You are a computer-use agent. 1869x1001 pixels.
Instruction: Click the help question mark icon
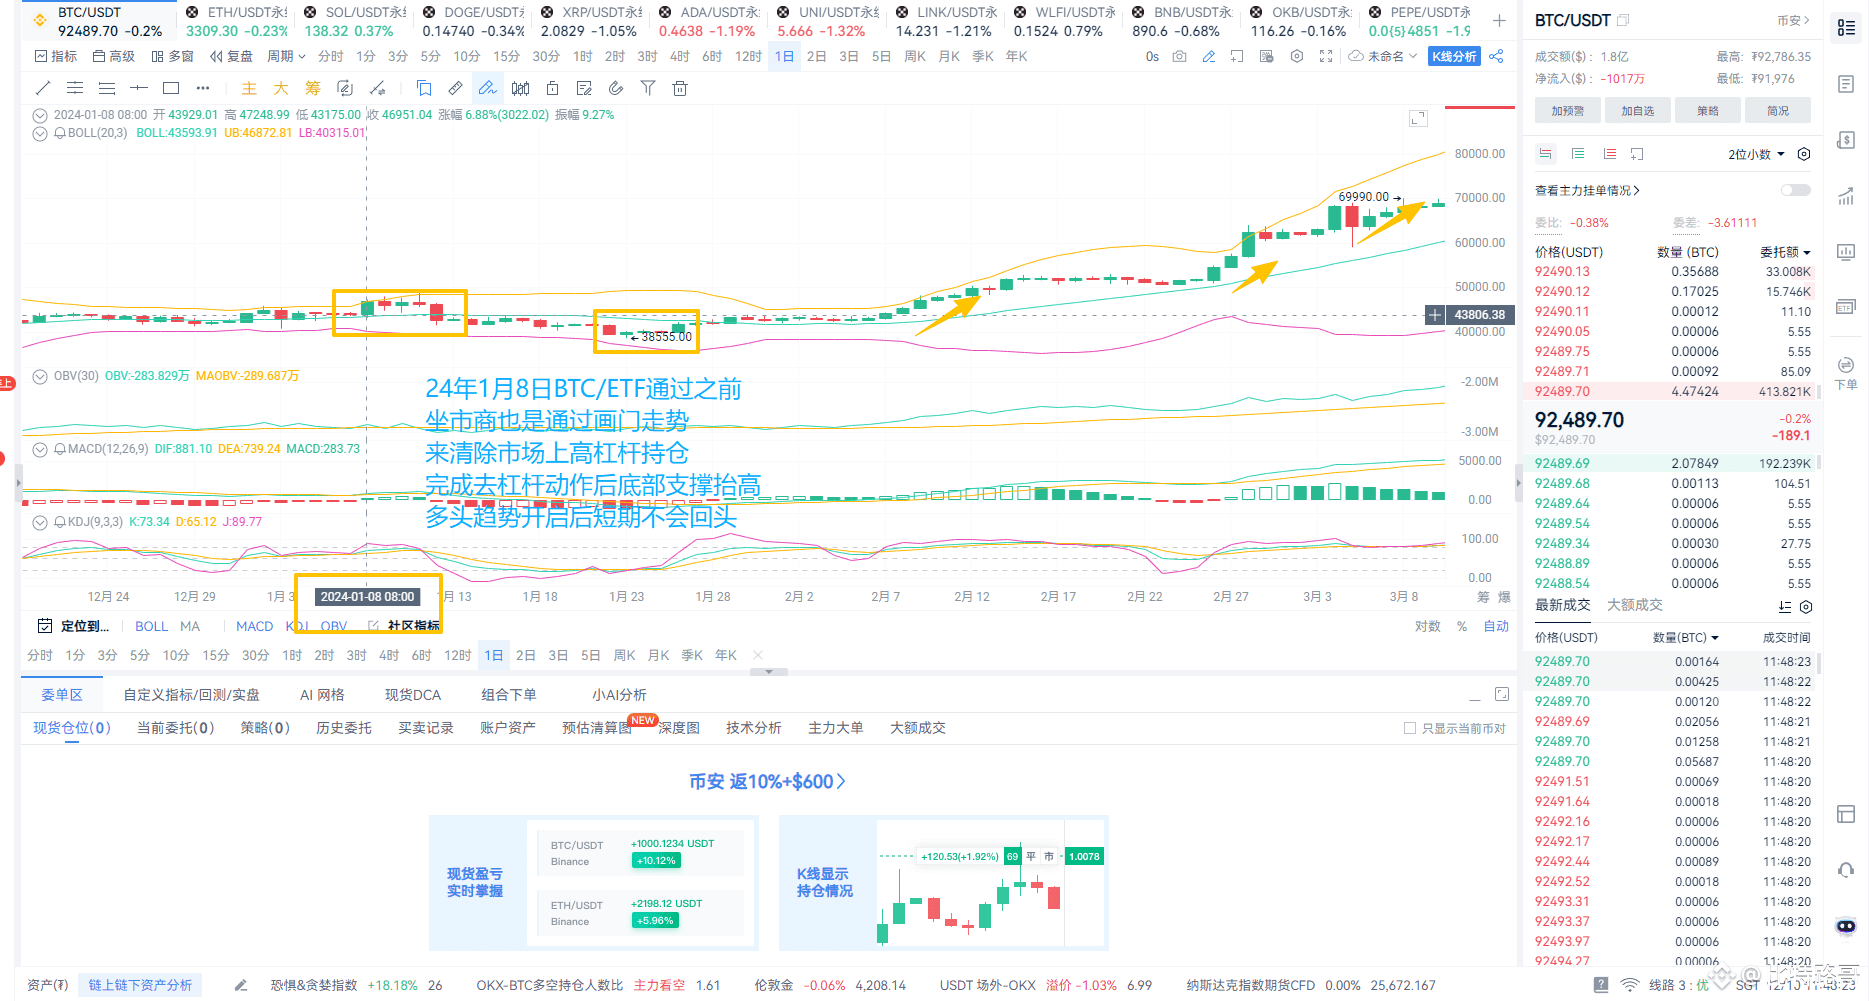(1601, 985)
